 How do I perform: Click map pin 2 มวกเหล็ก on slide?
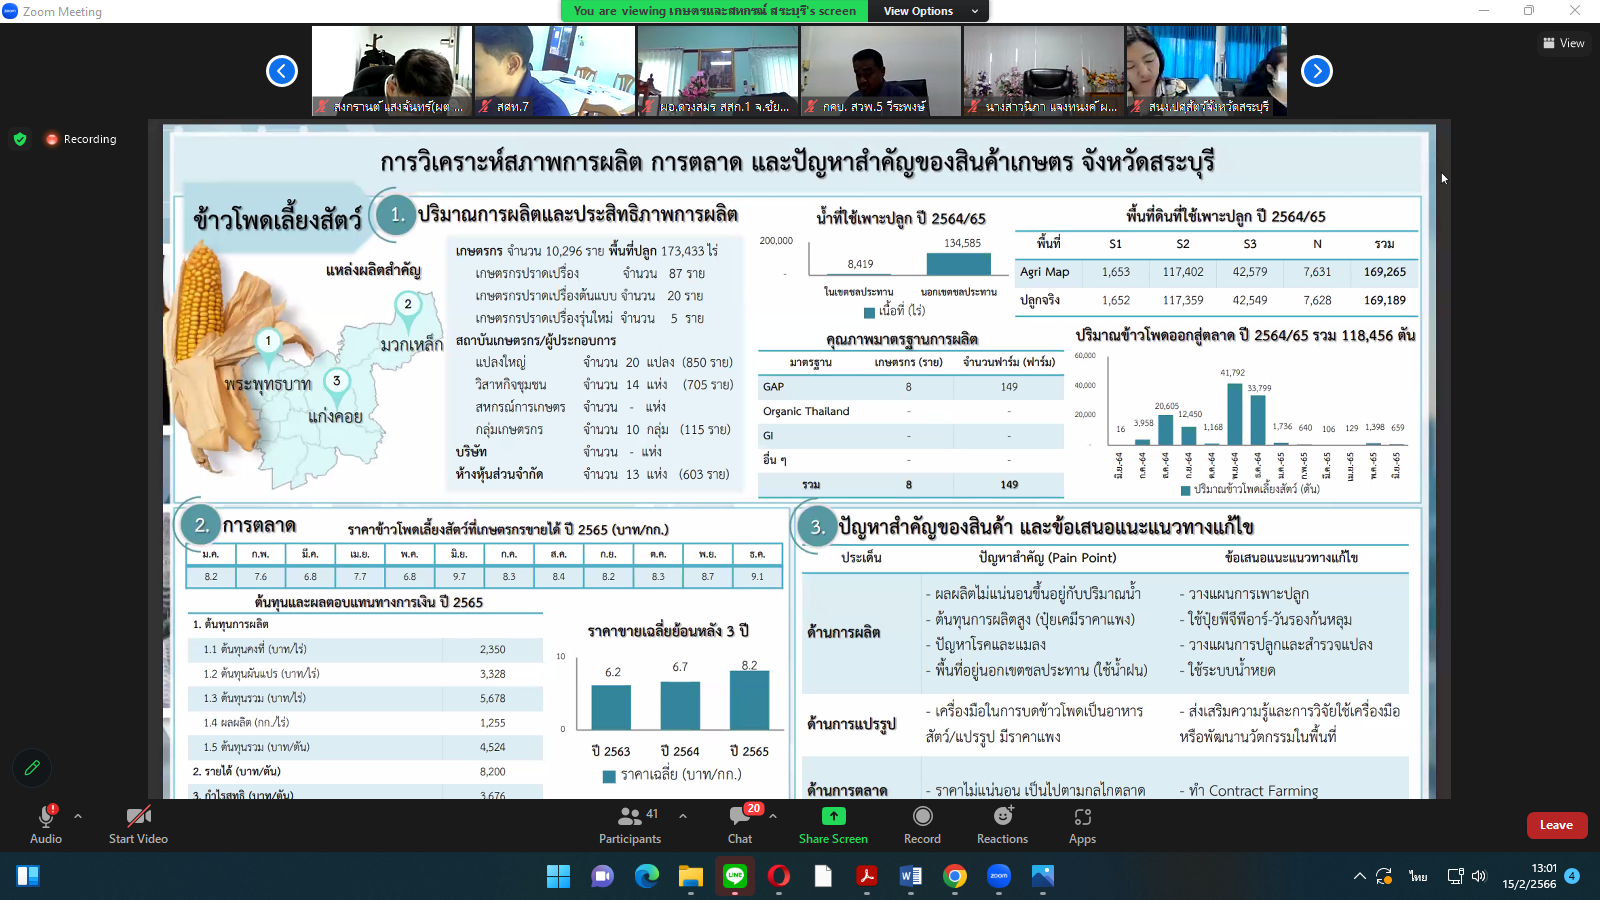408,308
